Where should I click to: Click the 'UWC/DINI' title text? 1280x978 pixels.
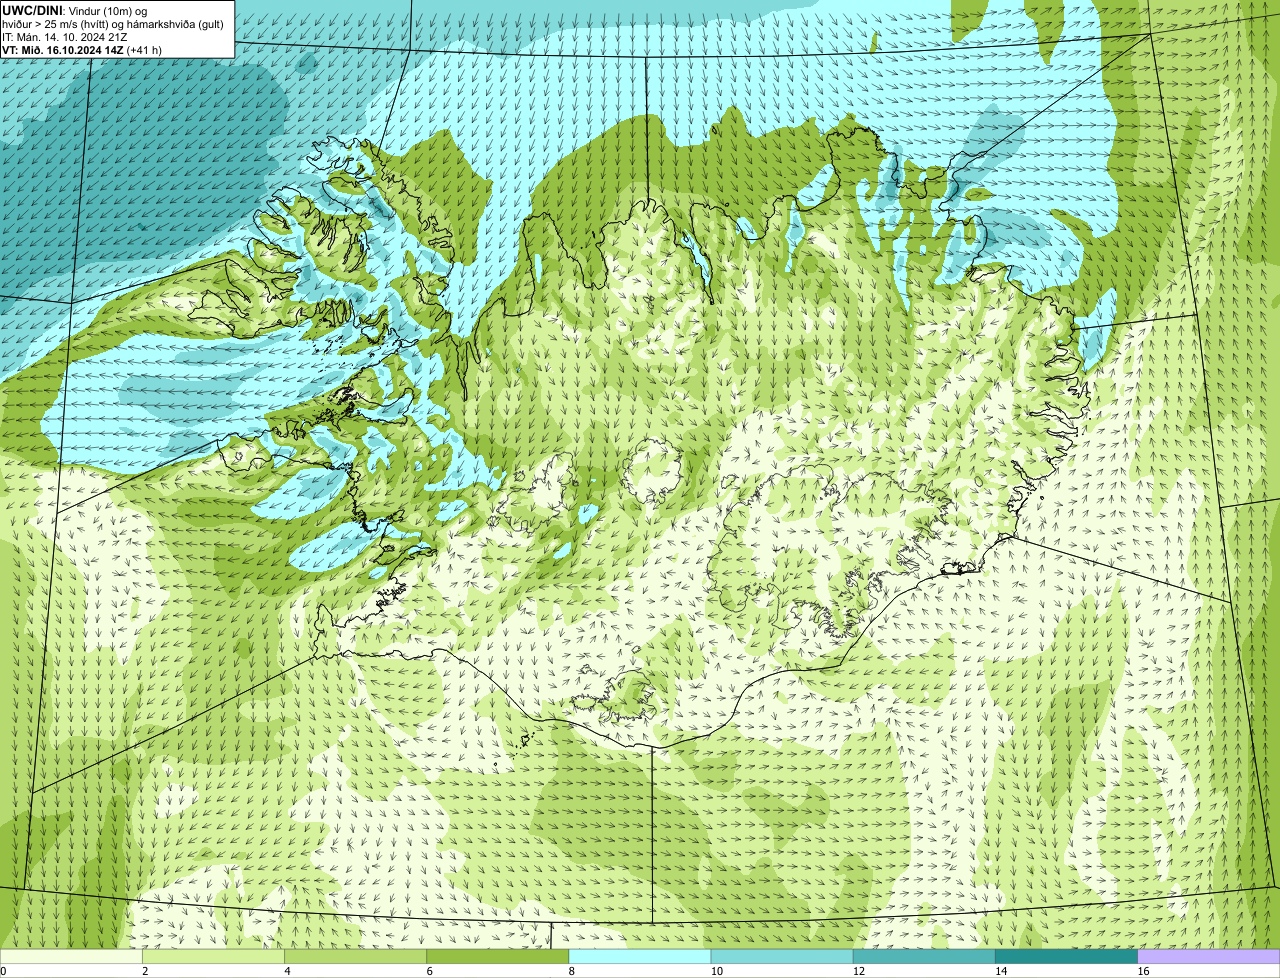pyautogui.click(x=31, y=10)
